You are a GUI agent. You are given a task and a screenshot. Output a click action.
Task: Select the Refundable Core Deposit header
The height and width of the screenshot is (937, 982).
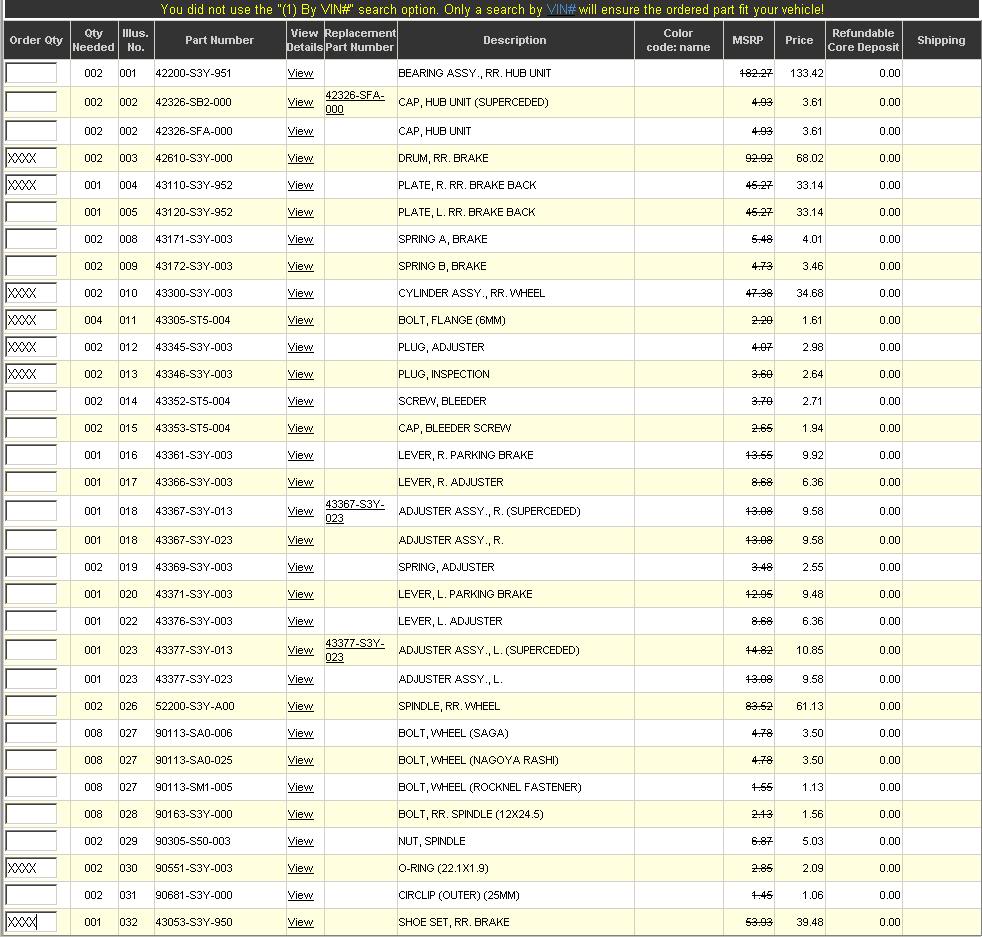863,40
